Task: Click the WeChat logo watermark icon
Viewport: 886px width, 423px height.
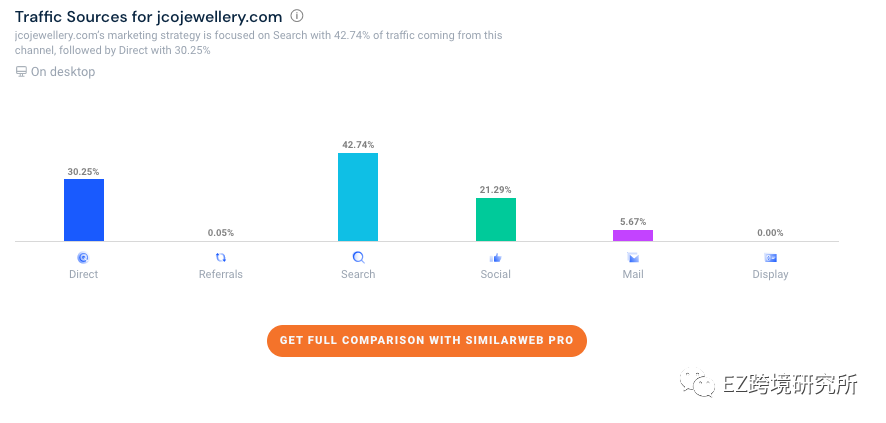Action: click(x=698, y=383)
